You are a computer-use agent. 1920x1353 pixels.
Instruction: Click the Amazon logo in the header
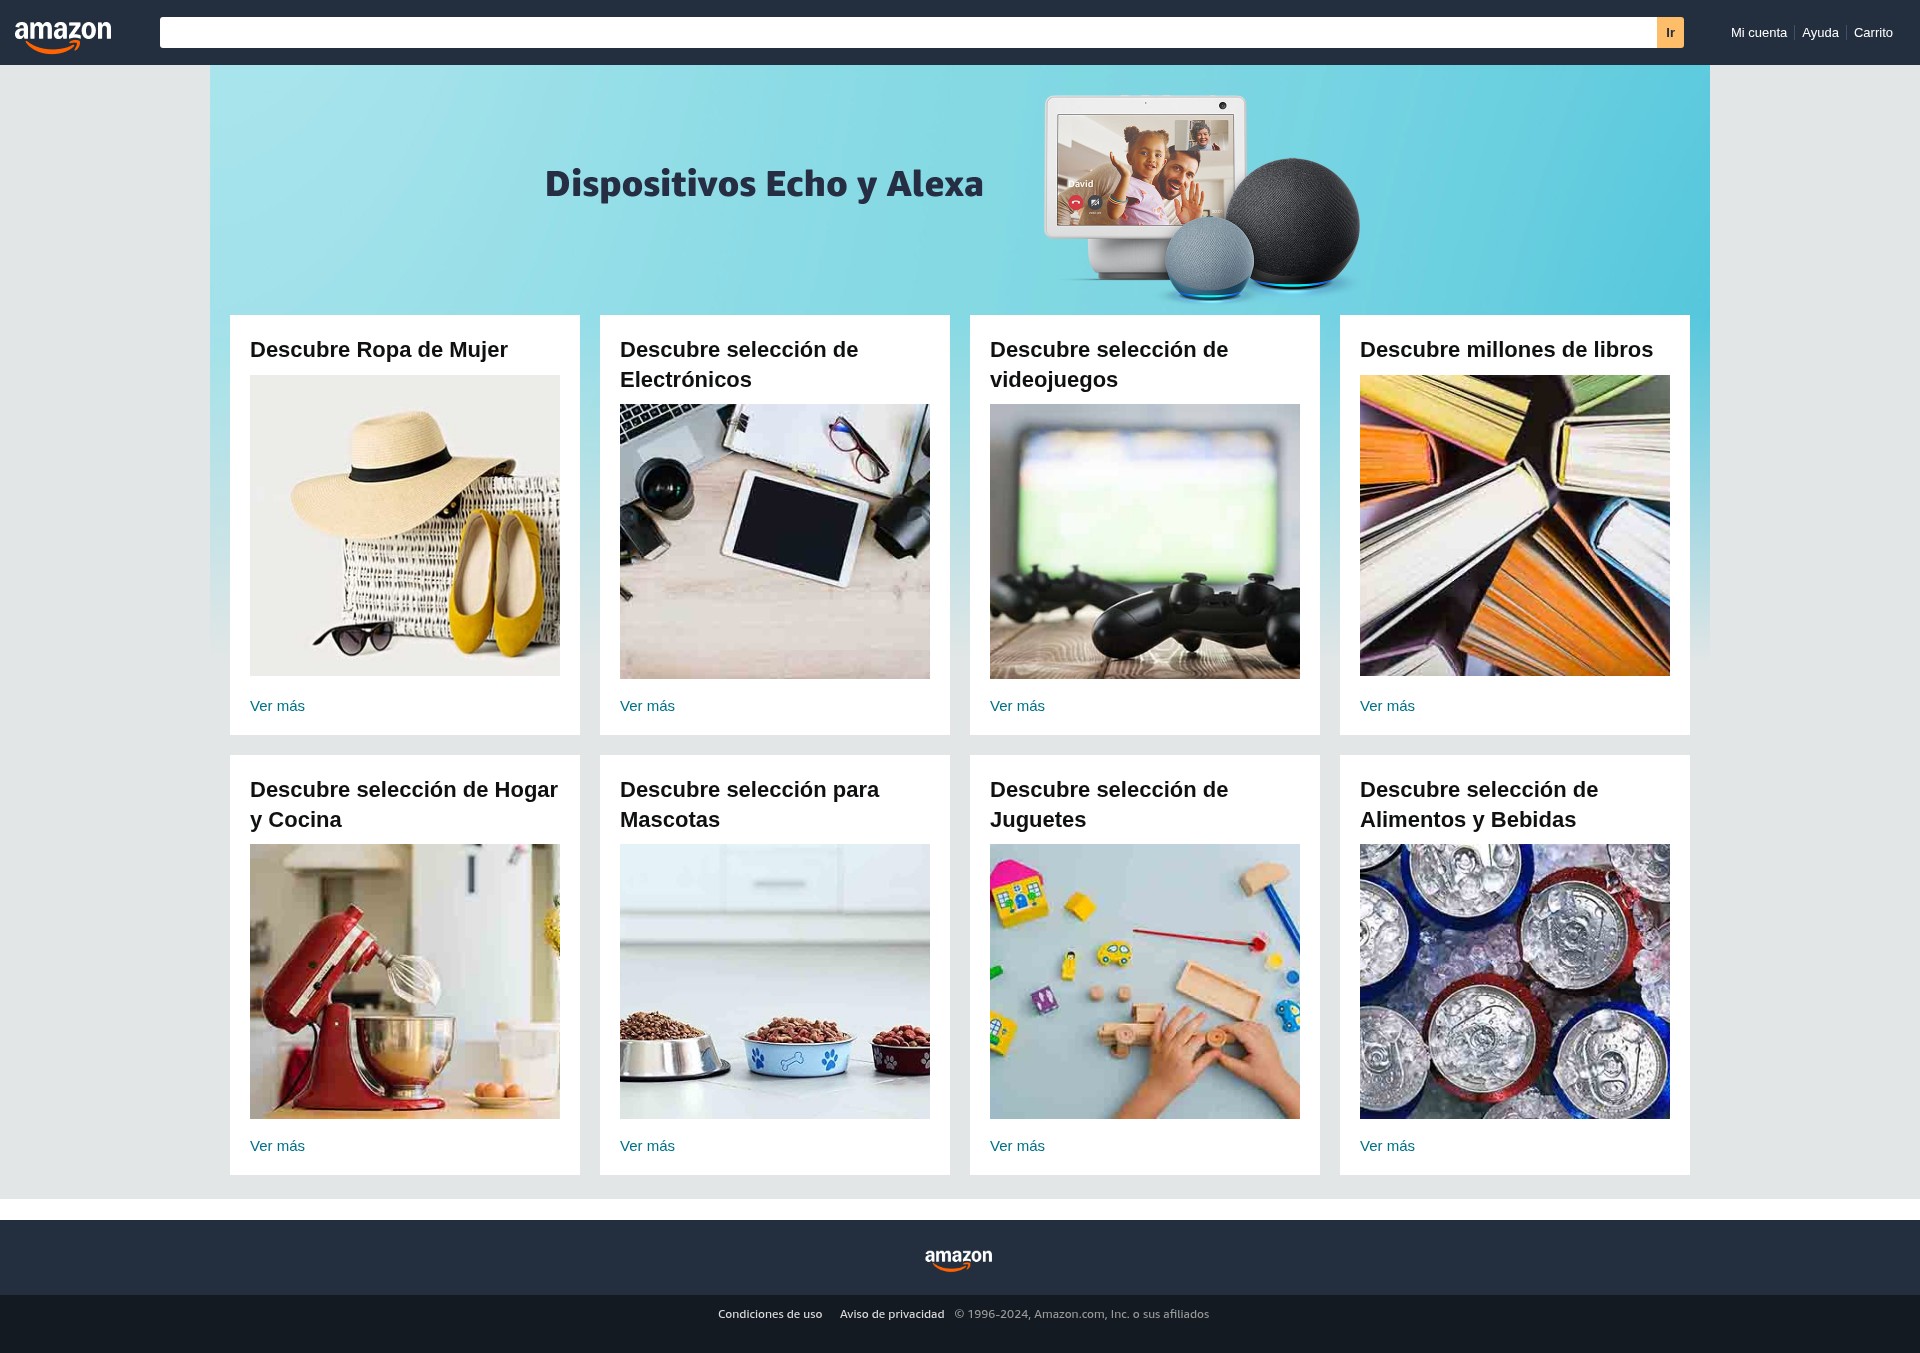pos(63,36)
